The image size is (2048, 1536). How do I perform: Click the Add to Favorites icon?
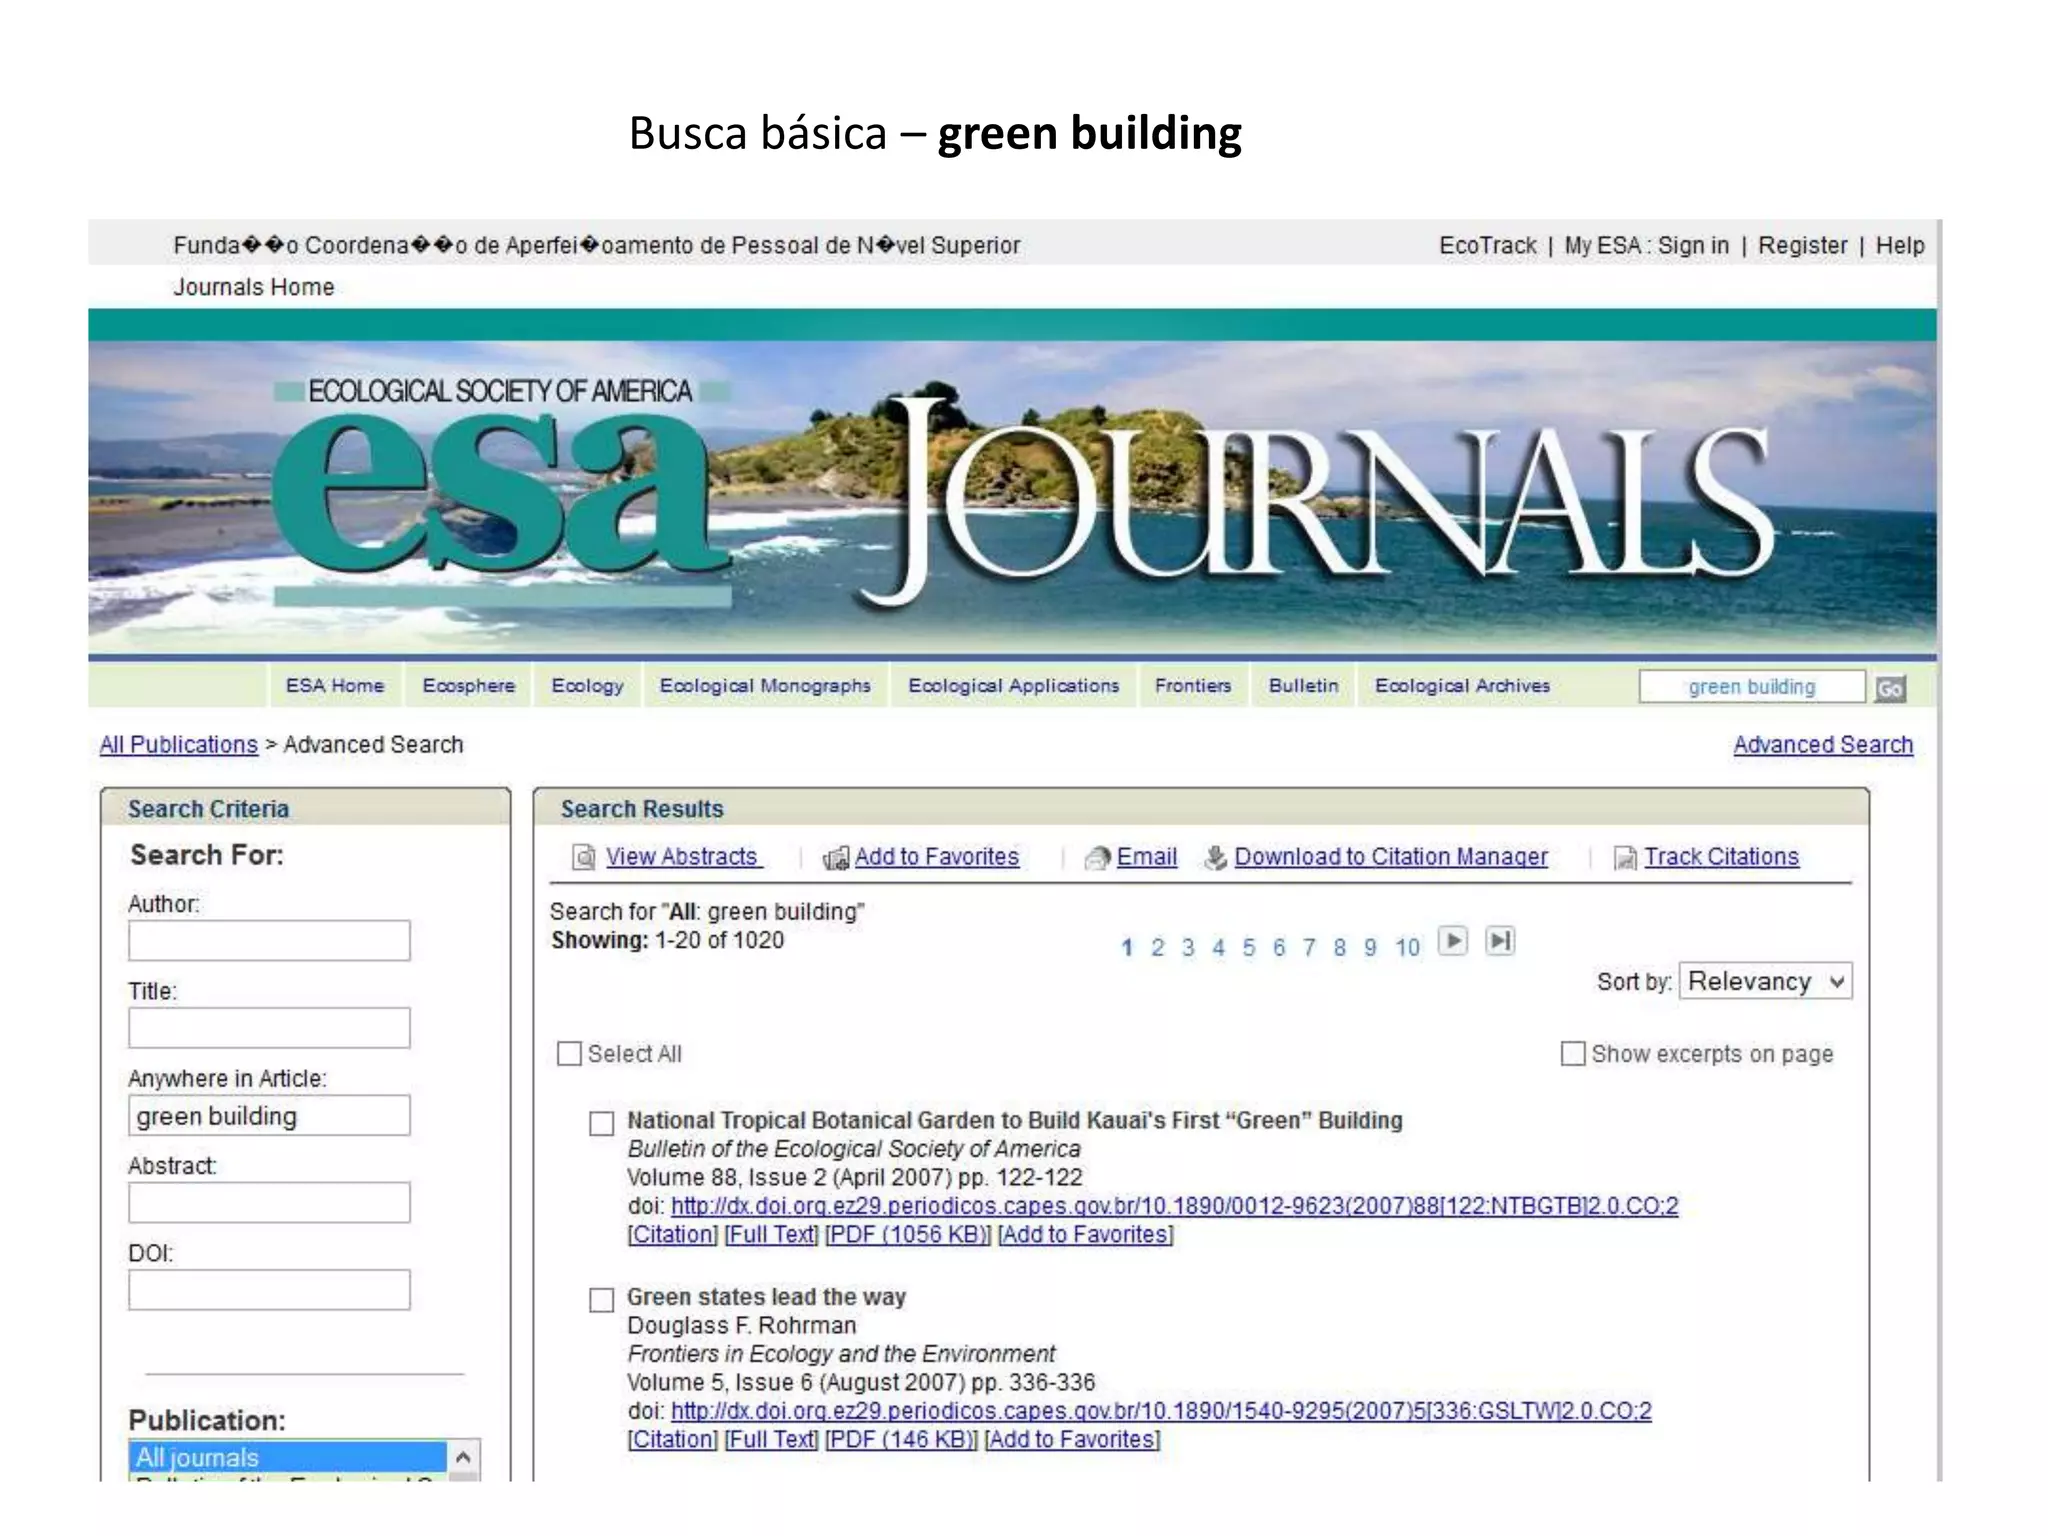(x=835, y=858)
